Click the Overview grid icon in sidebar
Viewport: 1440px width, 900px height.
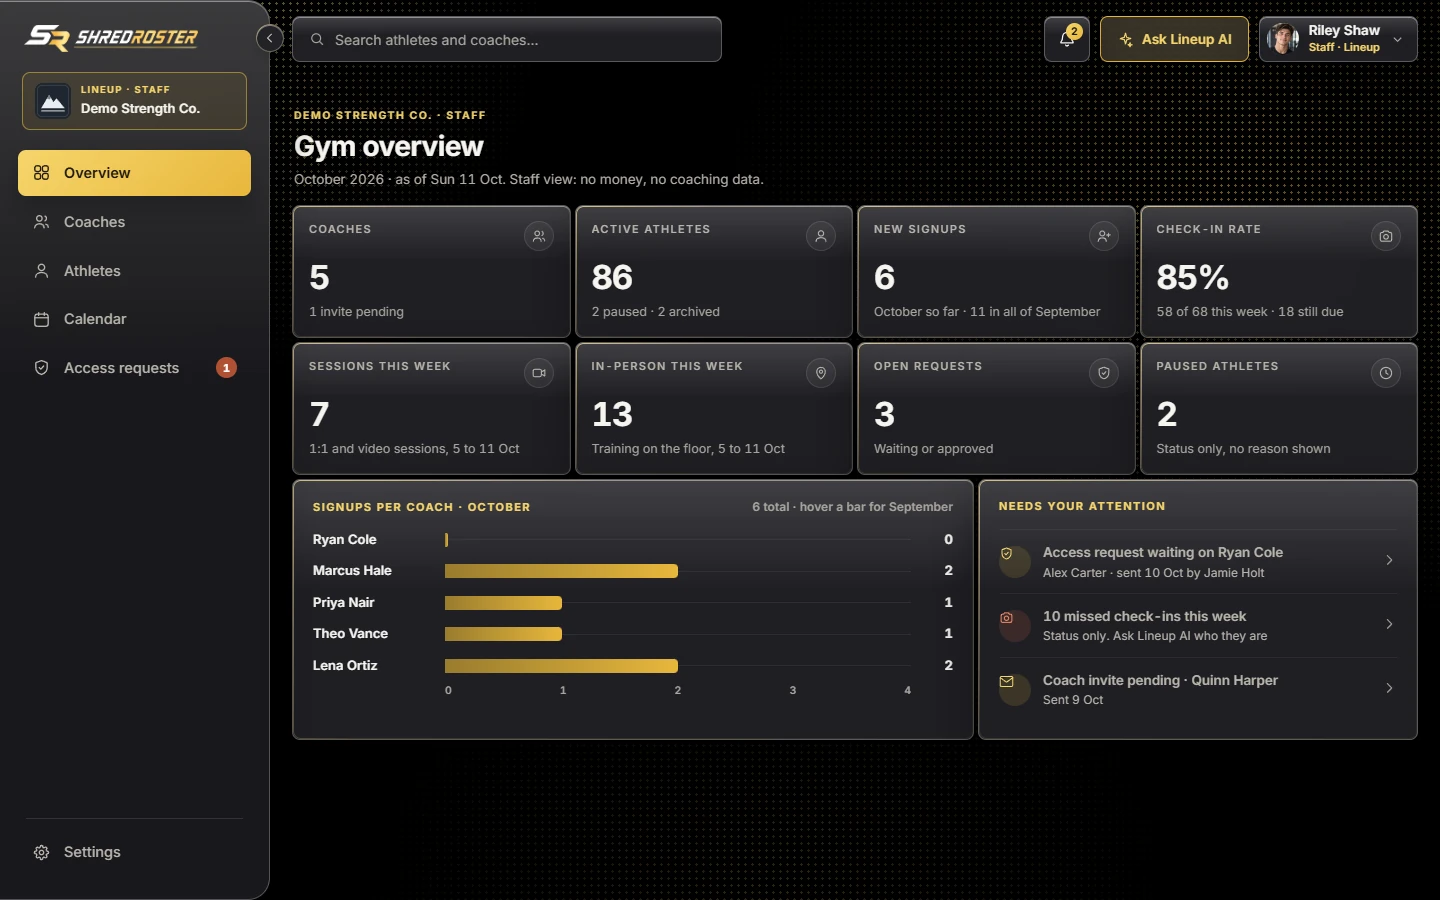tap(41, 173)
